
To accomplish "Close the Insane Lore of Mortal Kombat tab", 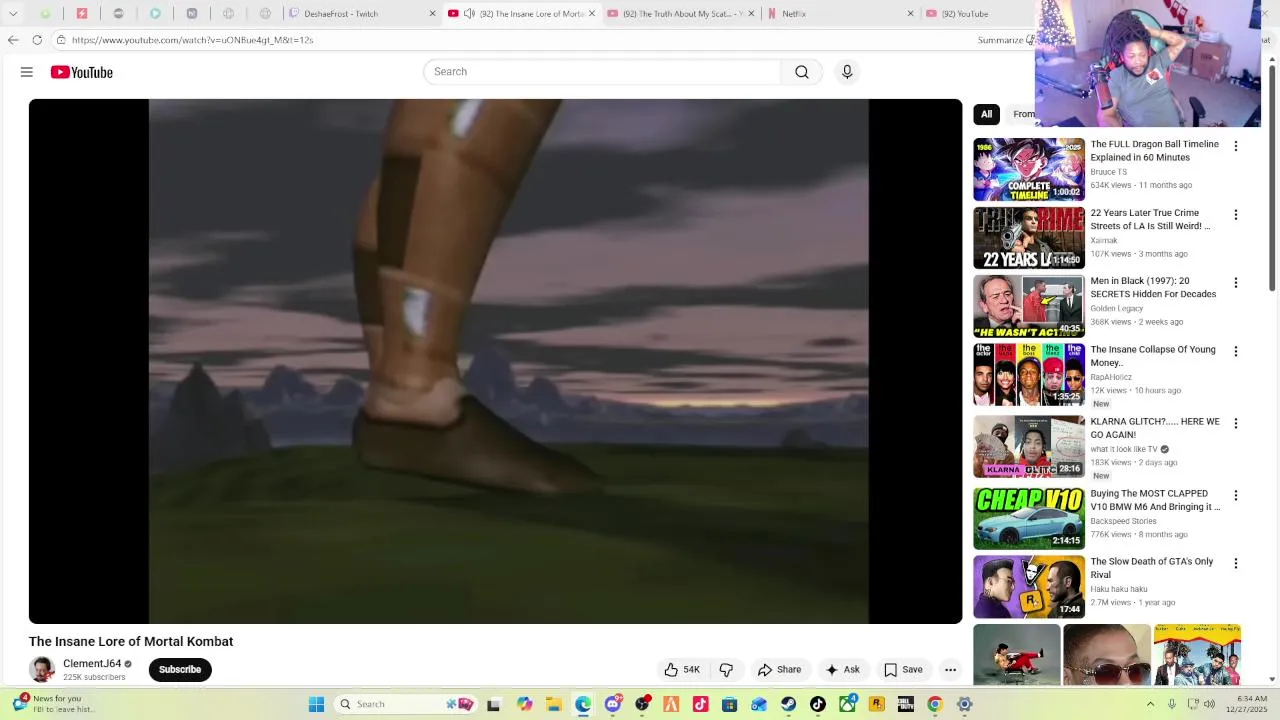I will [x=592, y=14].
